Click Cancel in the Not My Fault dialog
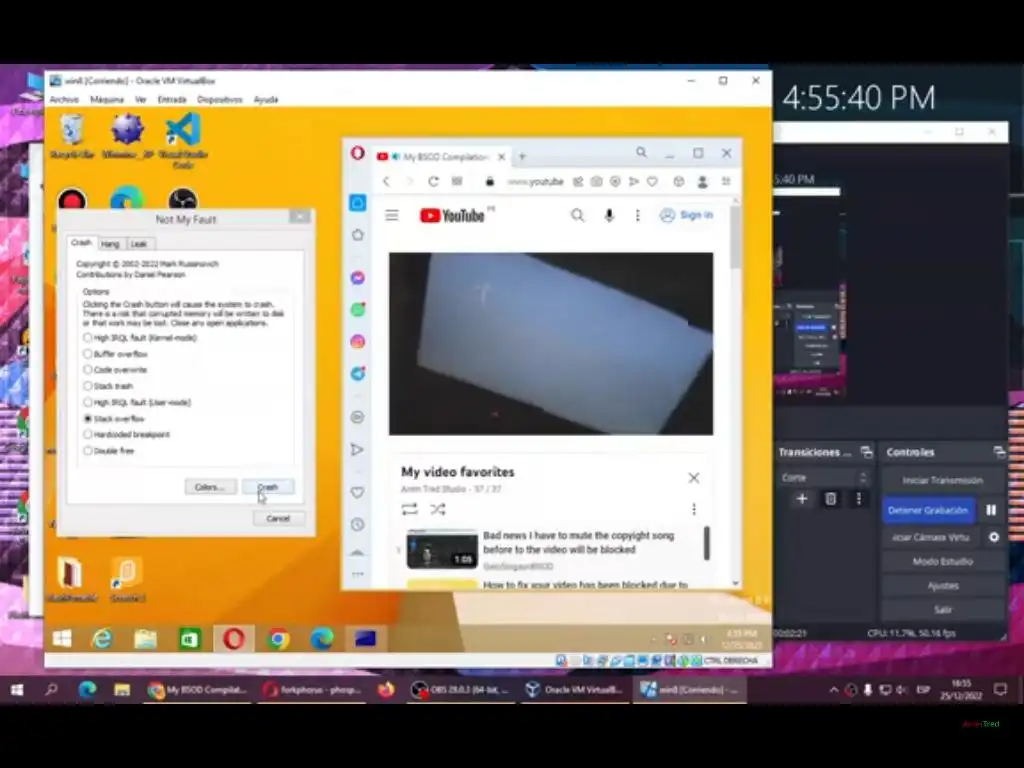Viewport: 1024px width, 768px height. (278, 519)
